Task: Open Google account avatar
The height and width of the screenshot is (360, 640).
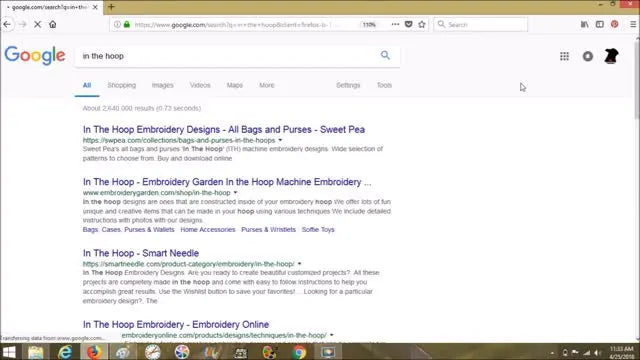Action: click(x=611, y=56)
